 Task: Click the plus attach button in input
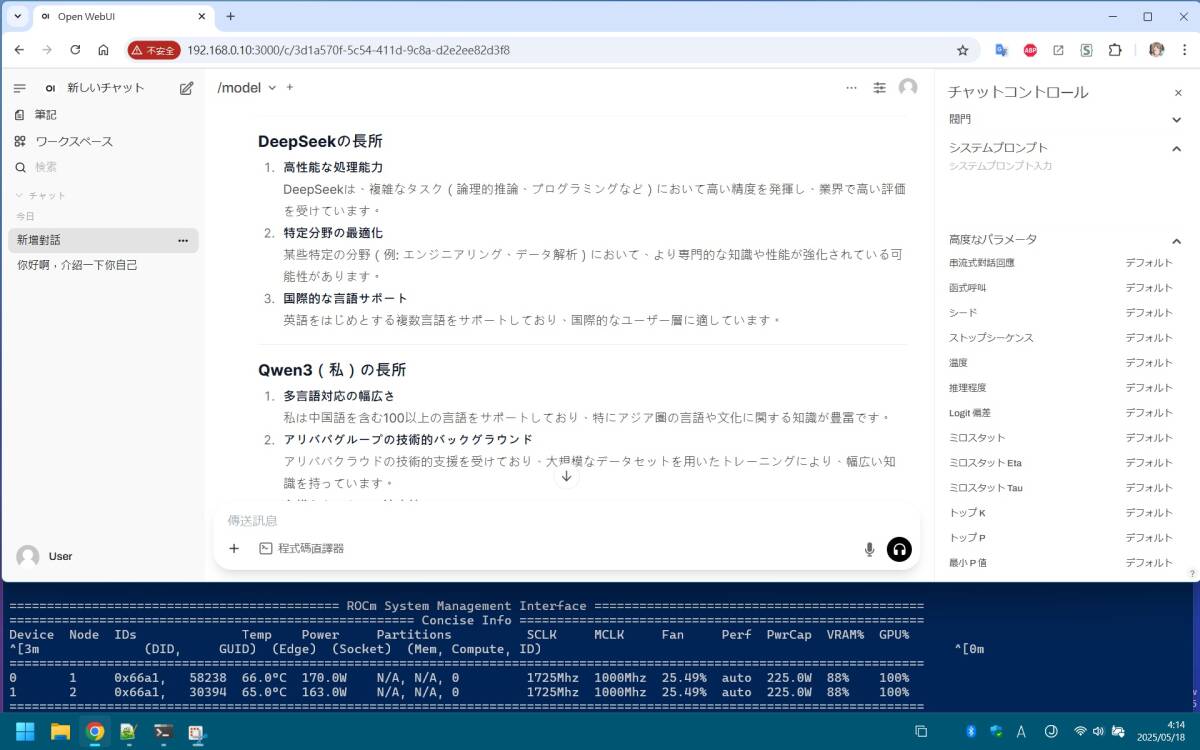tap(234, 548)
